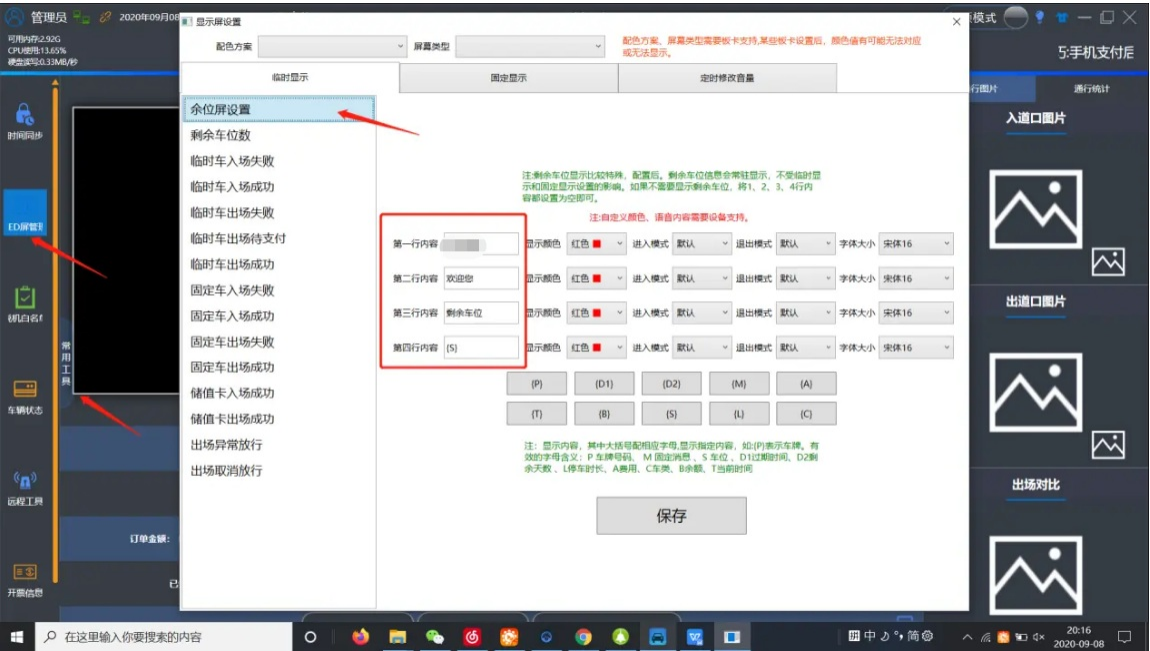Open the 配色方案 dropdown
The image size is (1150, 651).
click(332, 46)
